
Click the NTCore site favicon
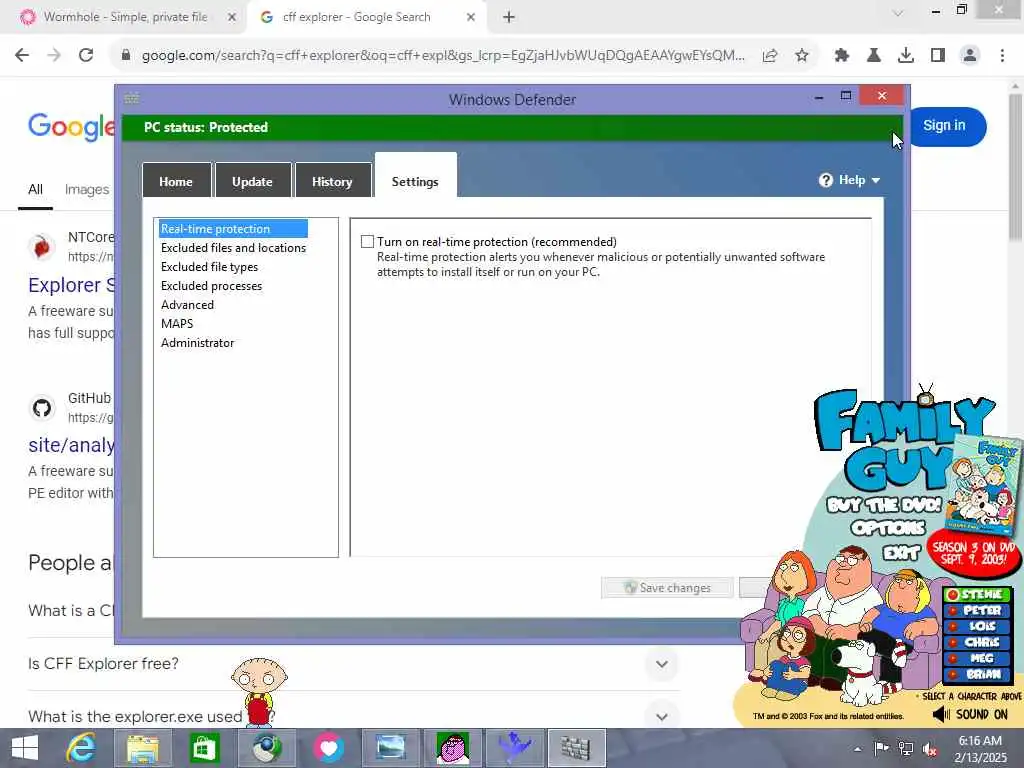point(42,248)
